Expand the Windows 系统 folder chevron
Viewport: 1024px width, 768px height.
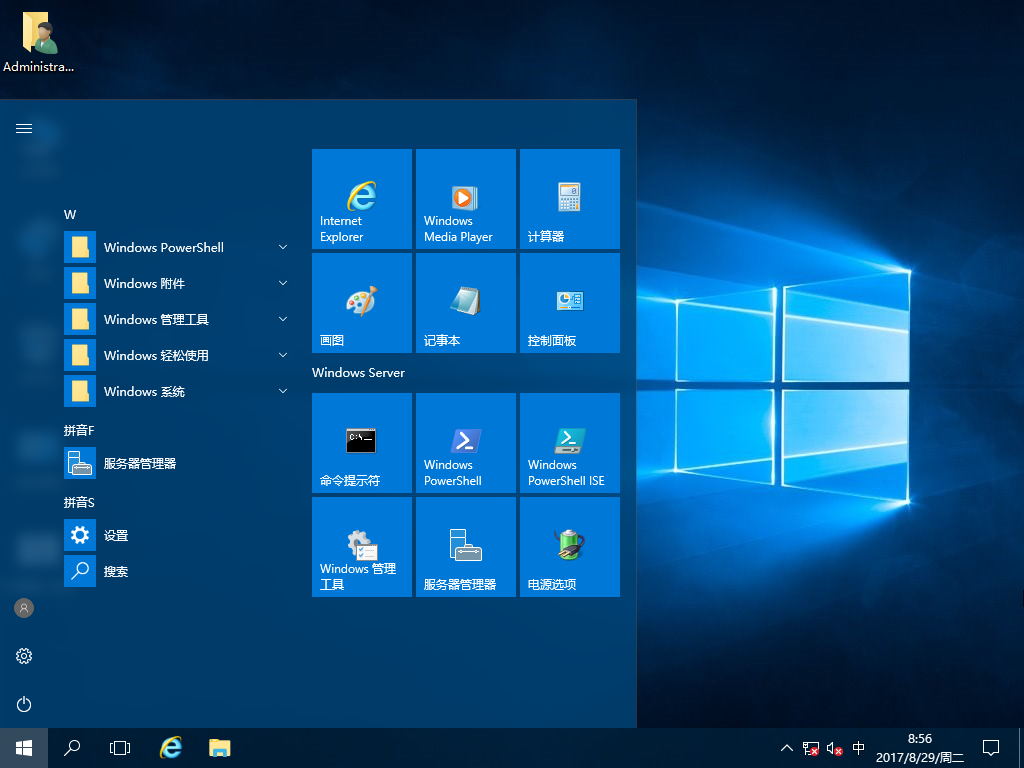[283, 391]
